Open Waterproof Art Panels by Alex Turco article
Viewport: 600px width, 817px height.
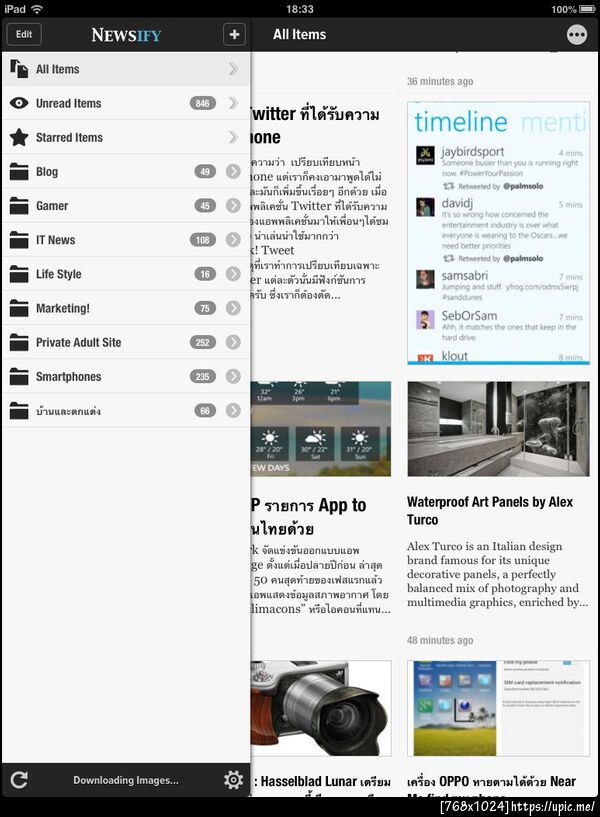click(x=490, y=511)
